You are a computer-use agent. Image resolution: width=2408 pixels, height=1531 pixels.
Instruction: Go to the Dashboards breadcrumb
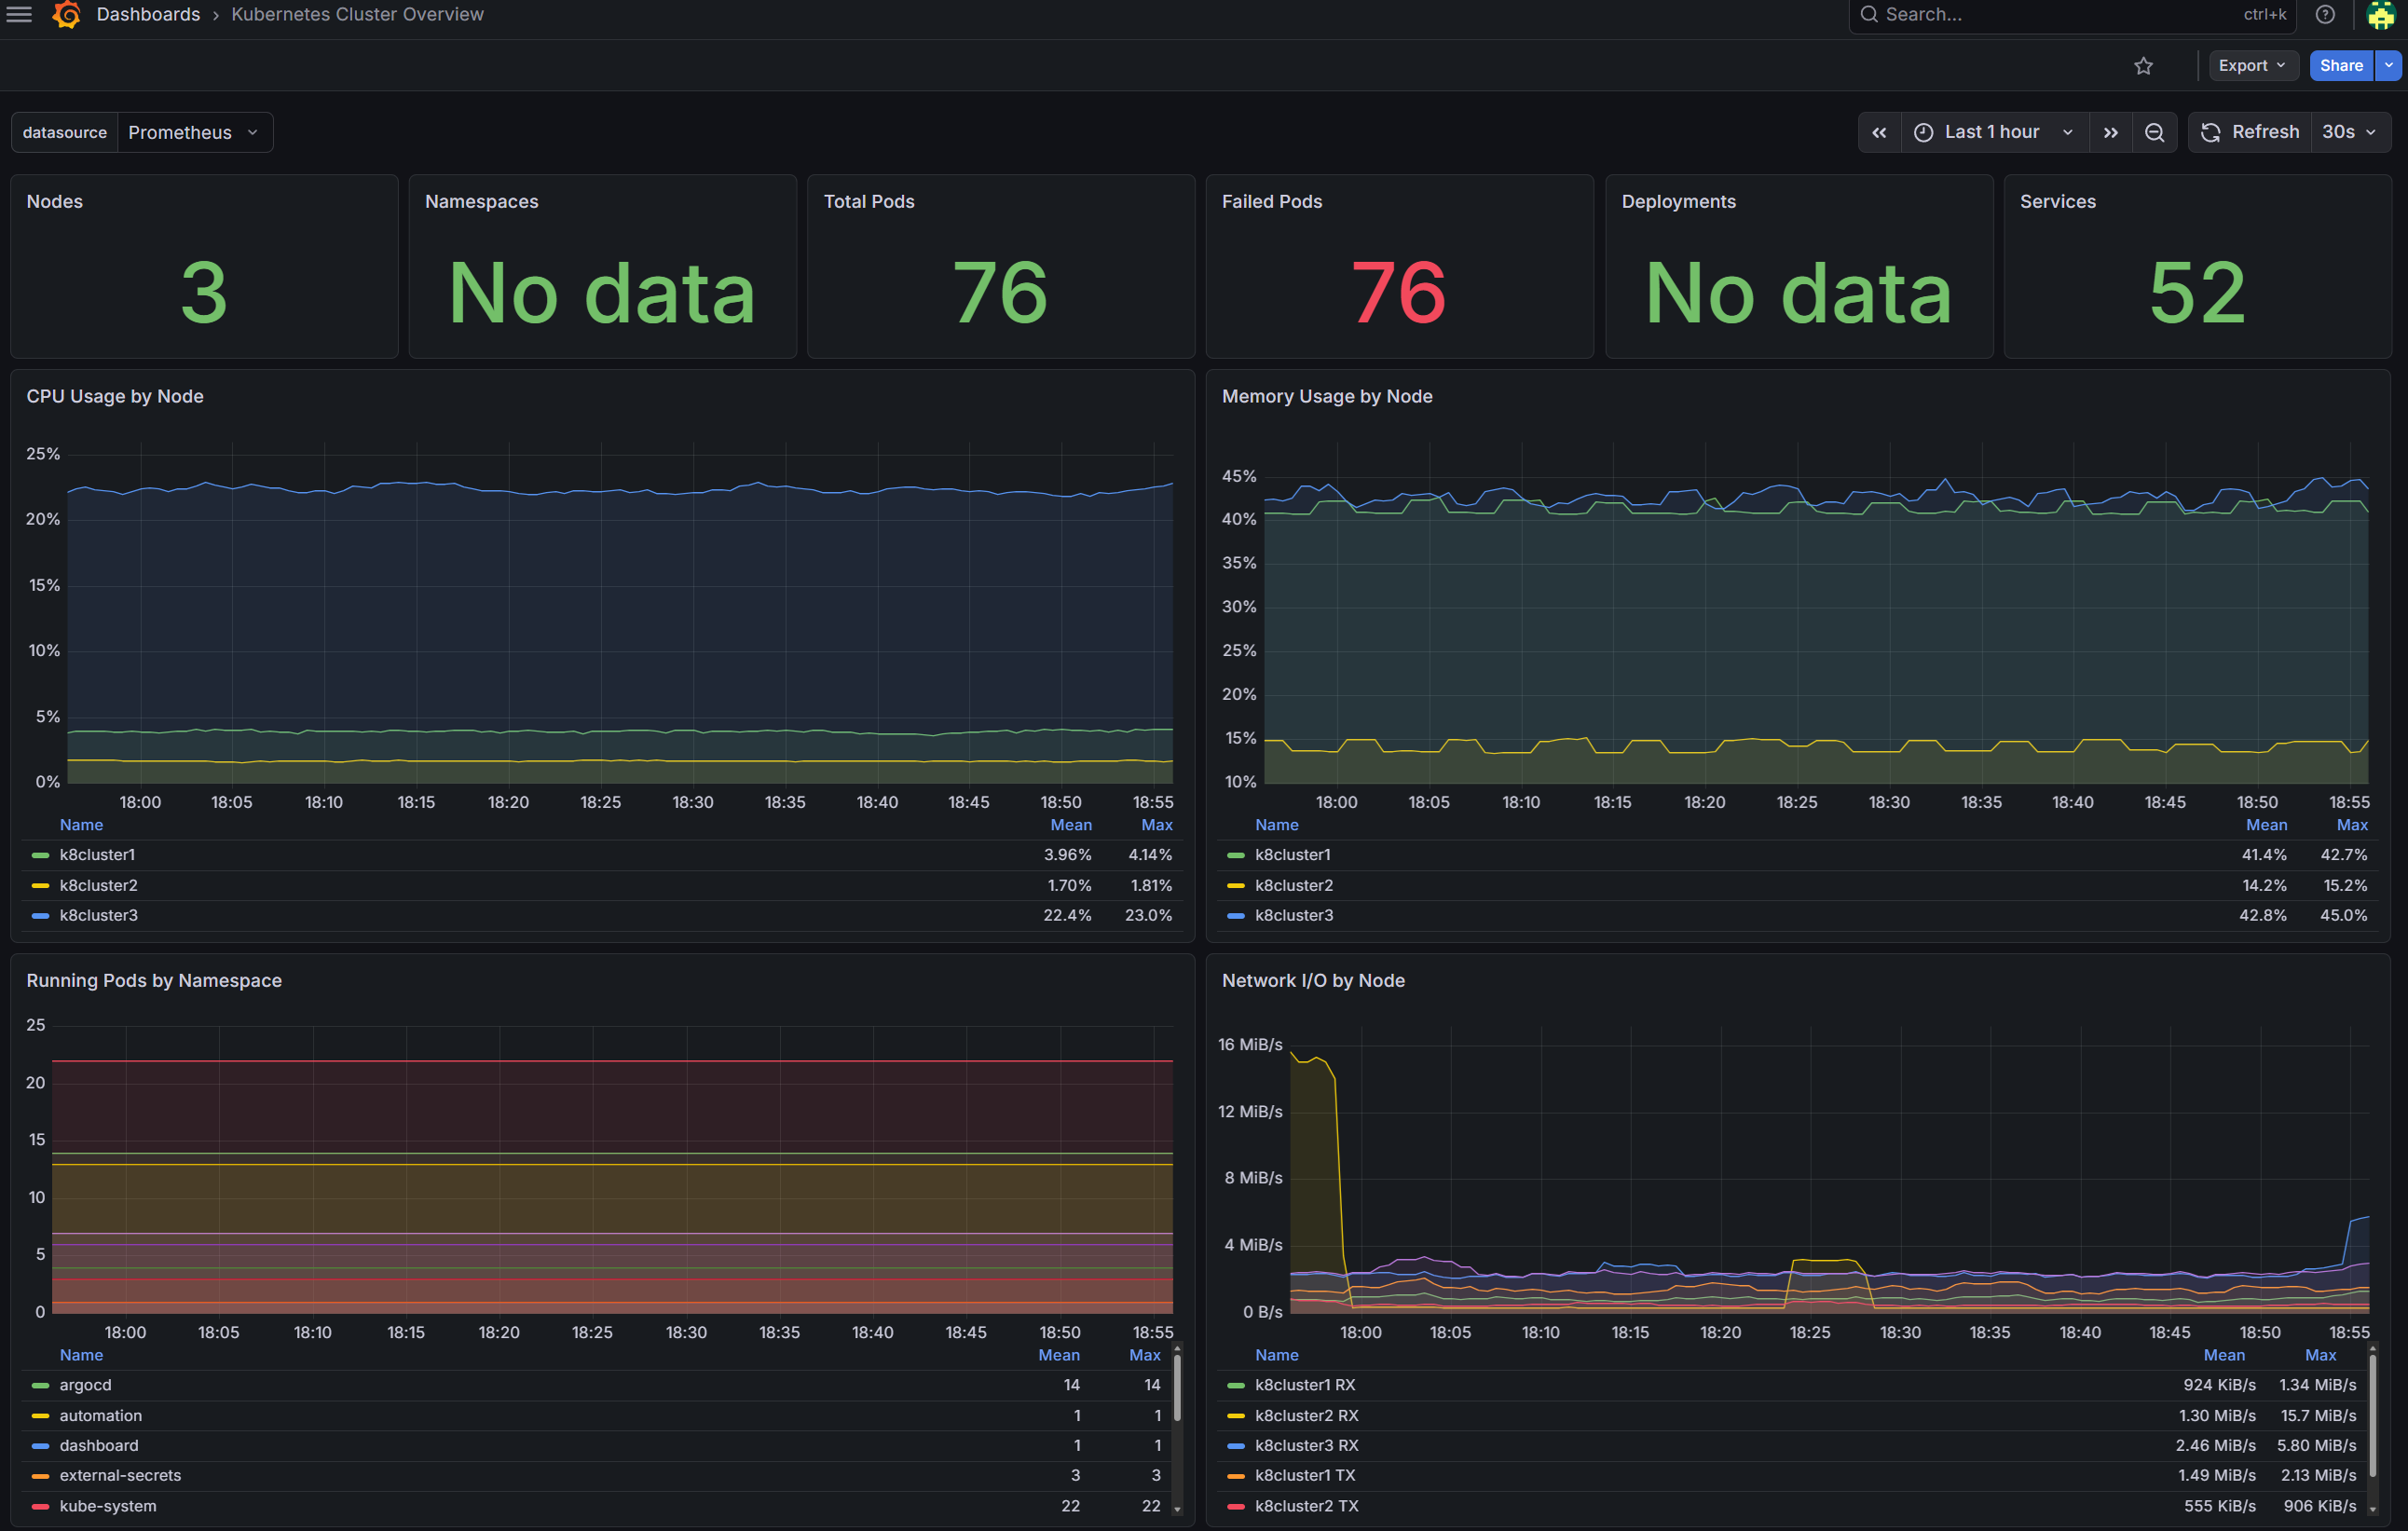tap(148, 14)
